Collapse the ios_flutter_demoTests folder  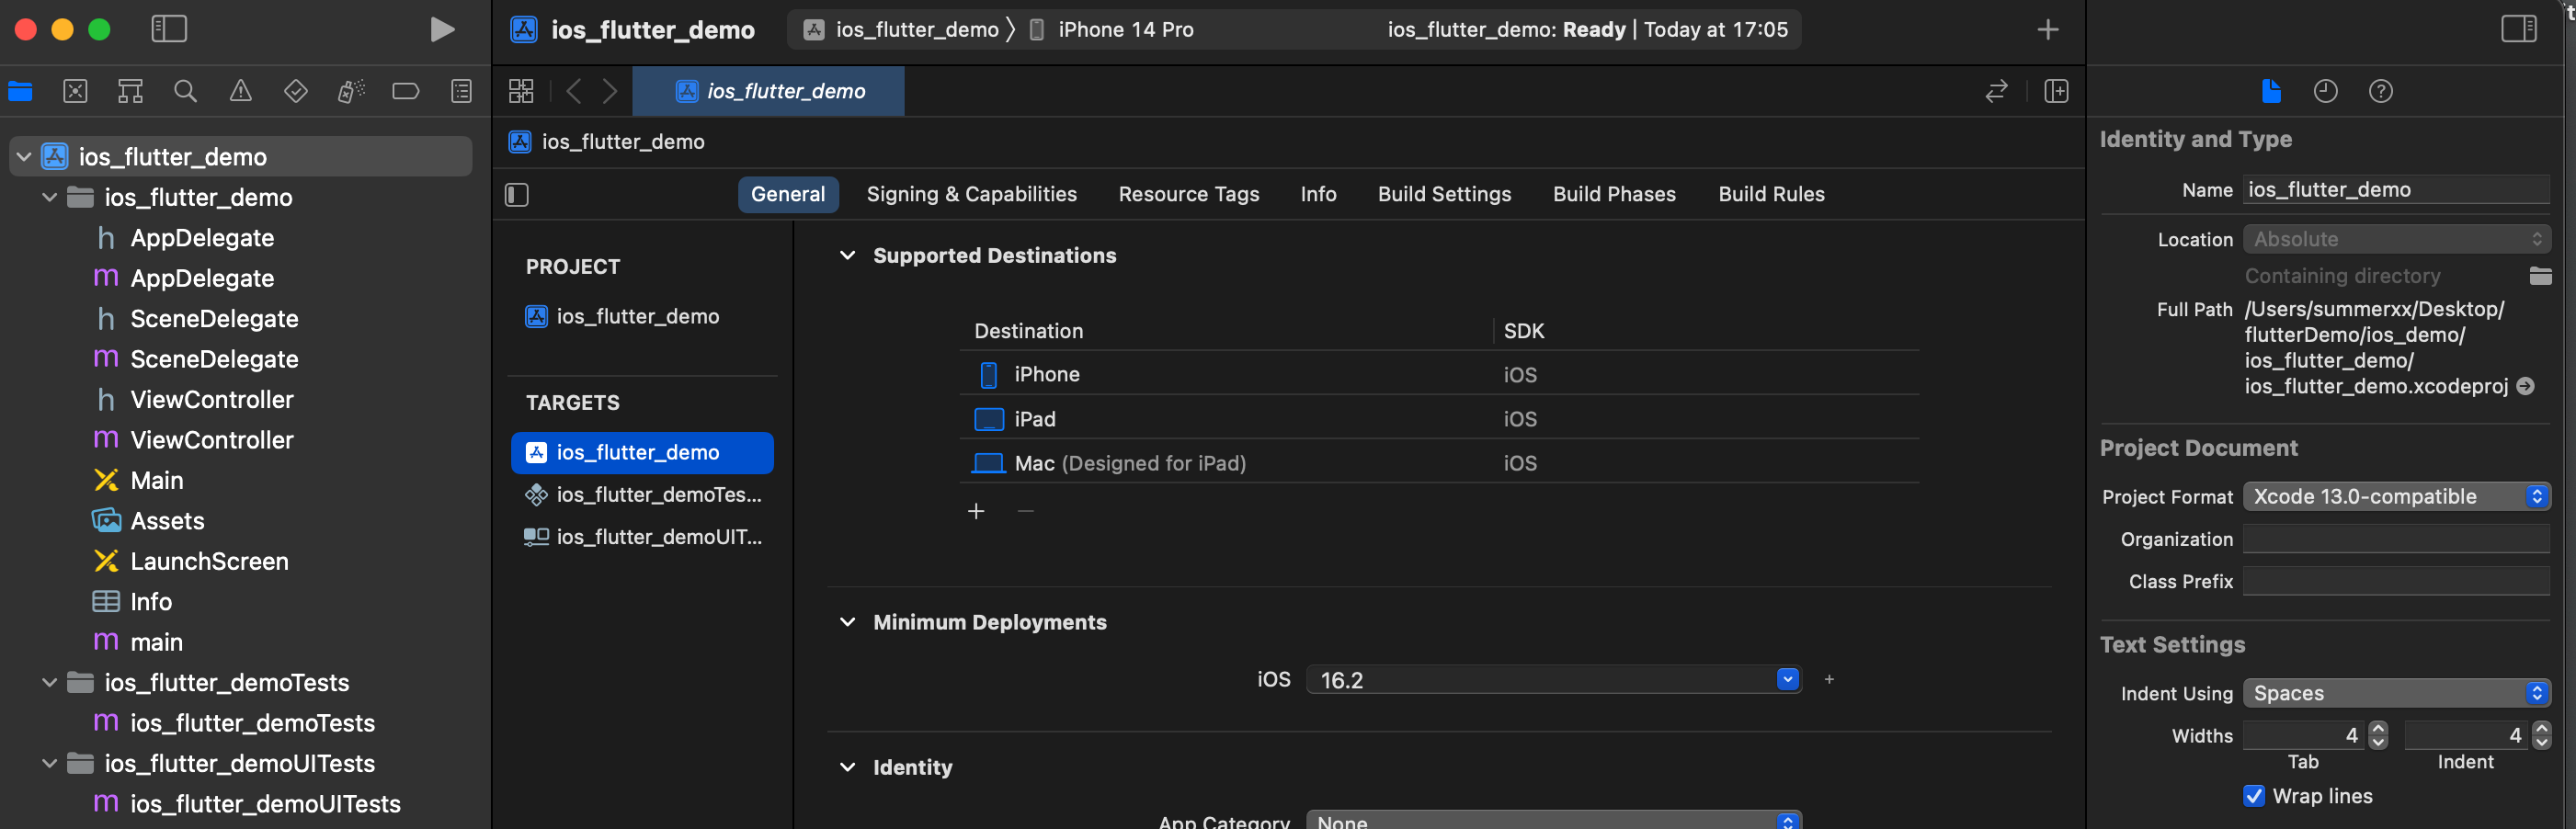pos(49,682)
